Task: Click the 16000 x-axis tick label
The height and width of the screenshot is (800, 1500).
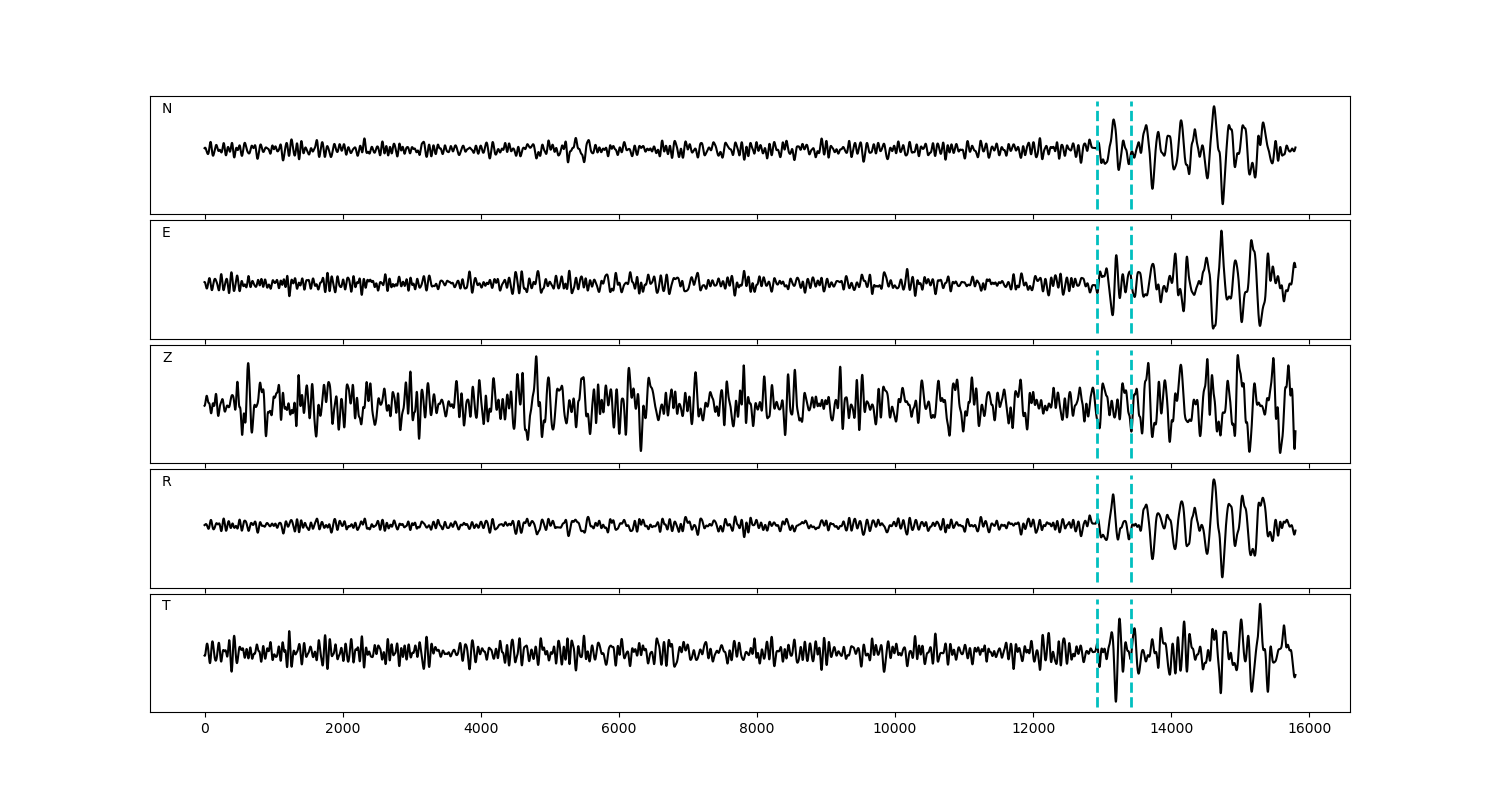Action: pyautogui.click(x=1309, y=730)
